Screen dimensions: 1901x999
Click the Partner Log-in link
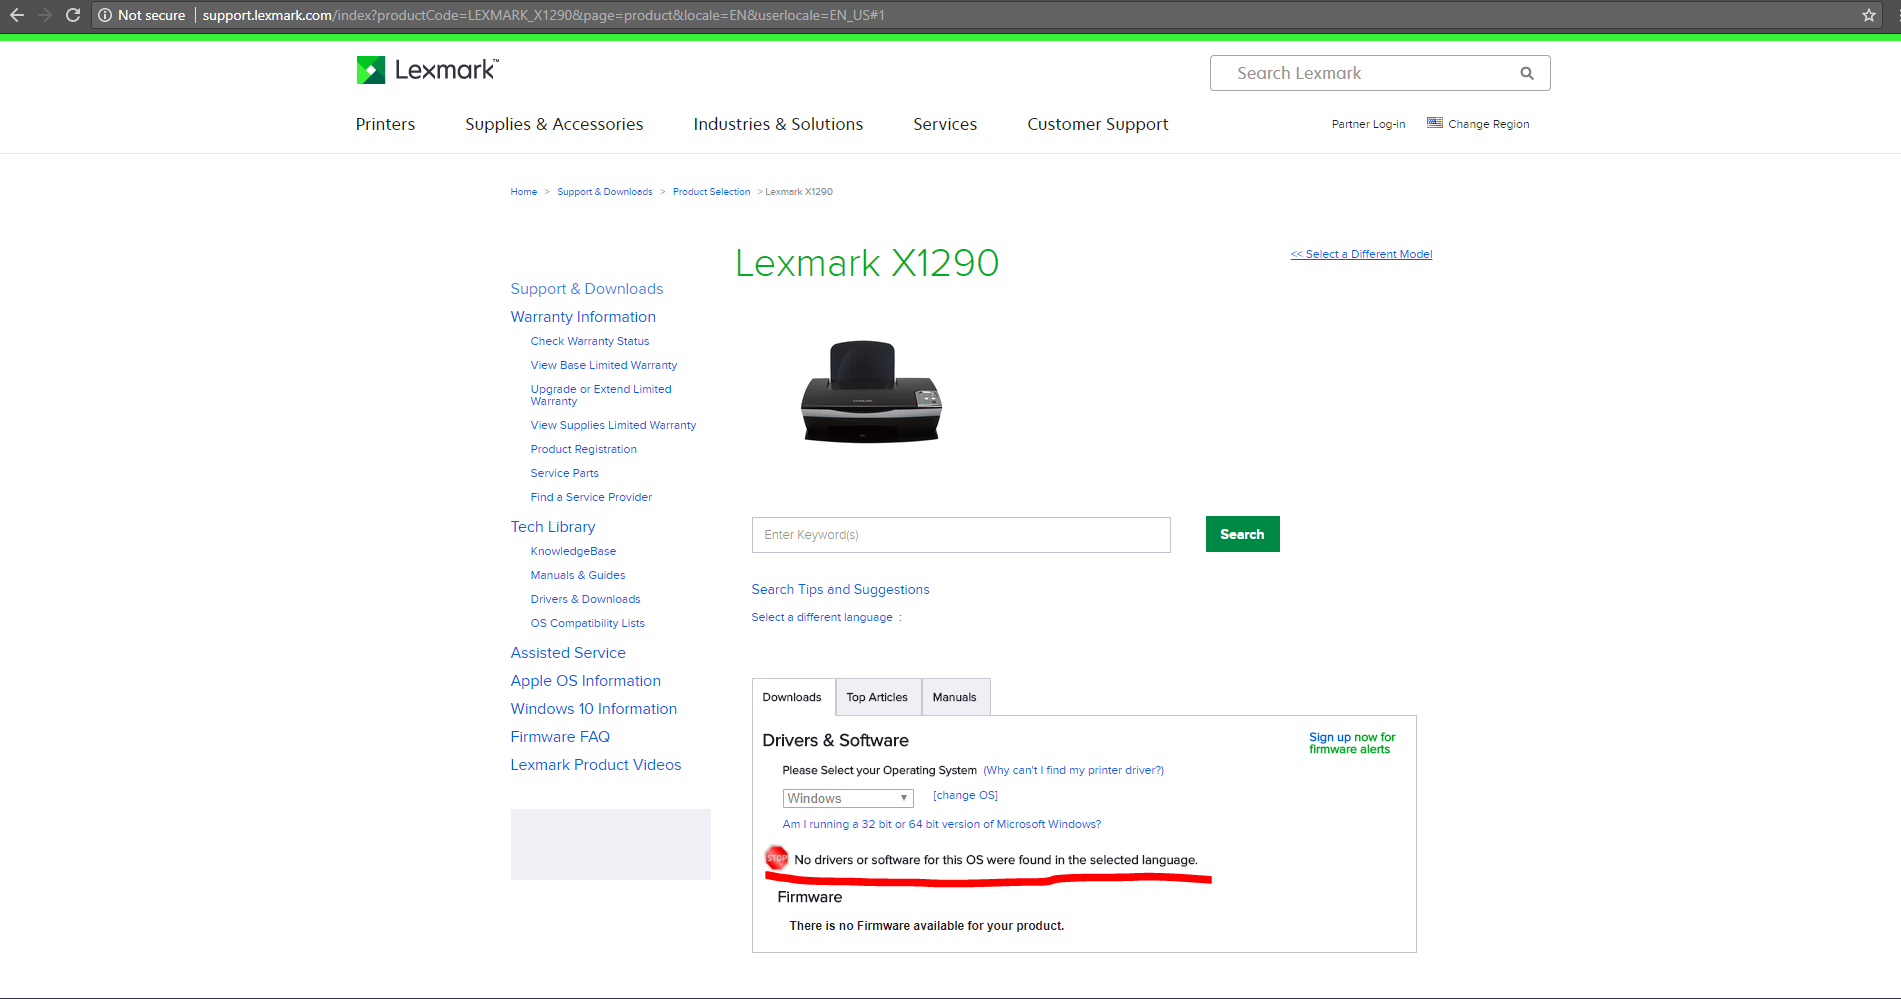point(1368,124)
